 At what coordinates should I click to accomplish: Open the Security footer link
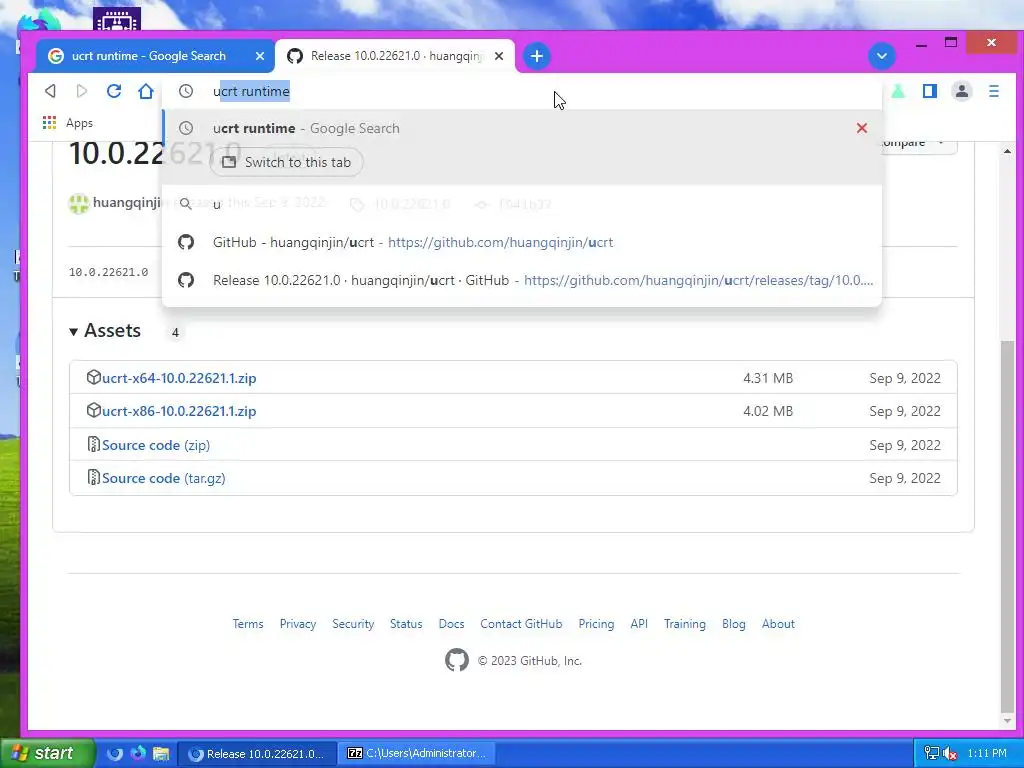click(353, 624)
